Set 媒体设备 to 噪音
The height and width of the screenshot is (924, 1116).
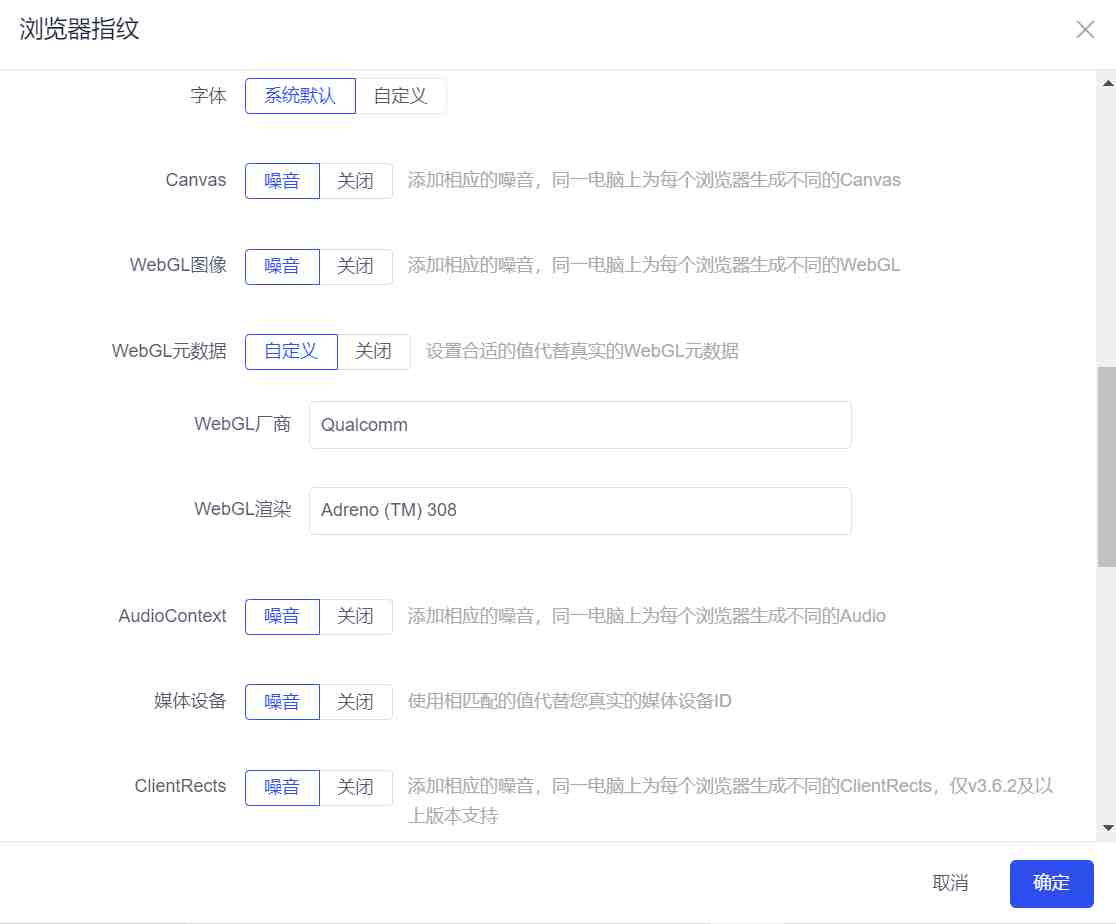282,702
